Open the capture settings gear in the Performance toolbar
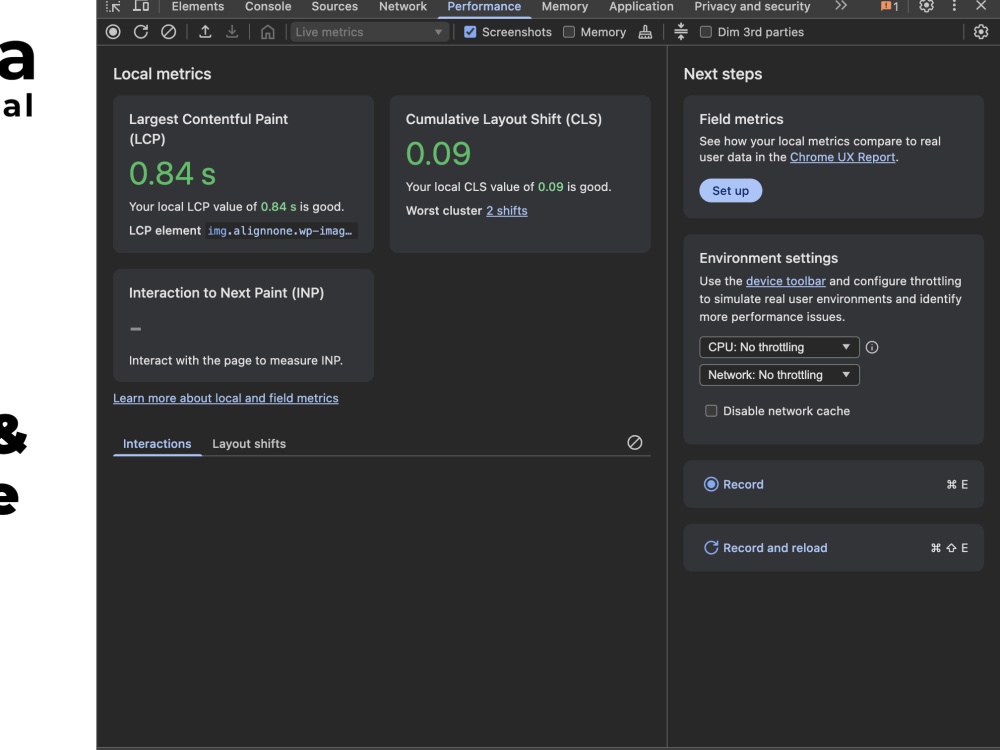The width and height of the screenshot is (1000, 750). point(981,32)
